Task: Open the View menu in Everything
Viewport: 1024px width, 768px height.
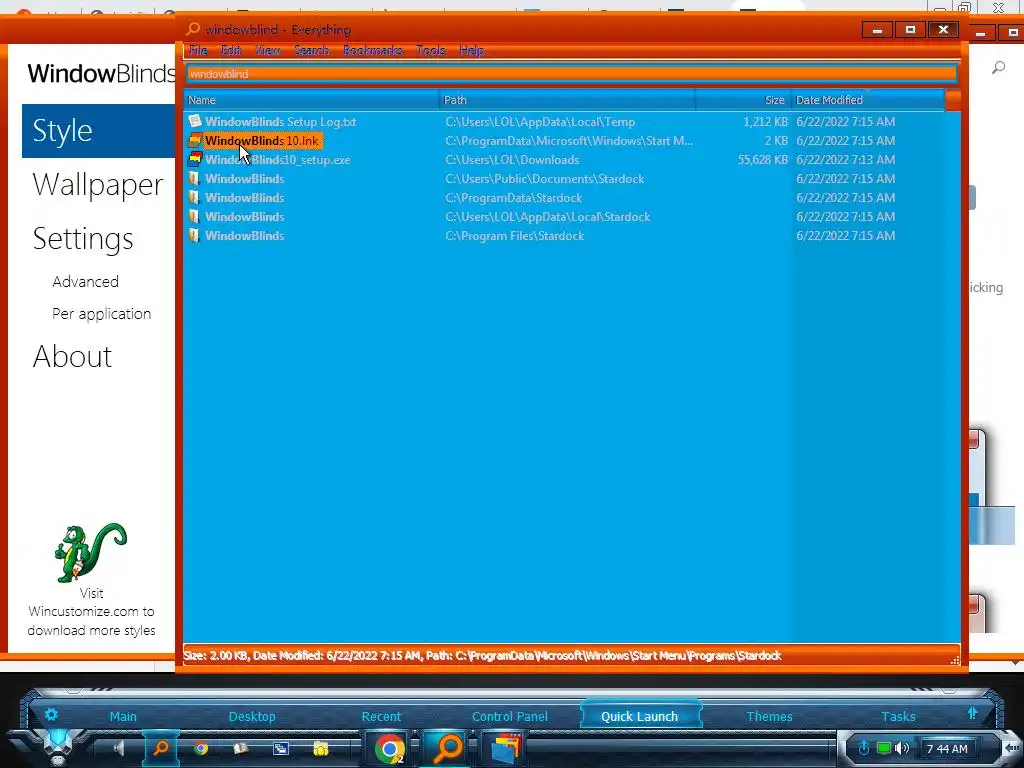Action: pos(268,50)
